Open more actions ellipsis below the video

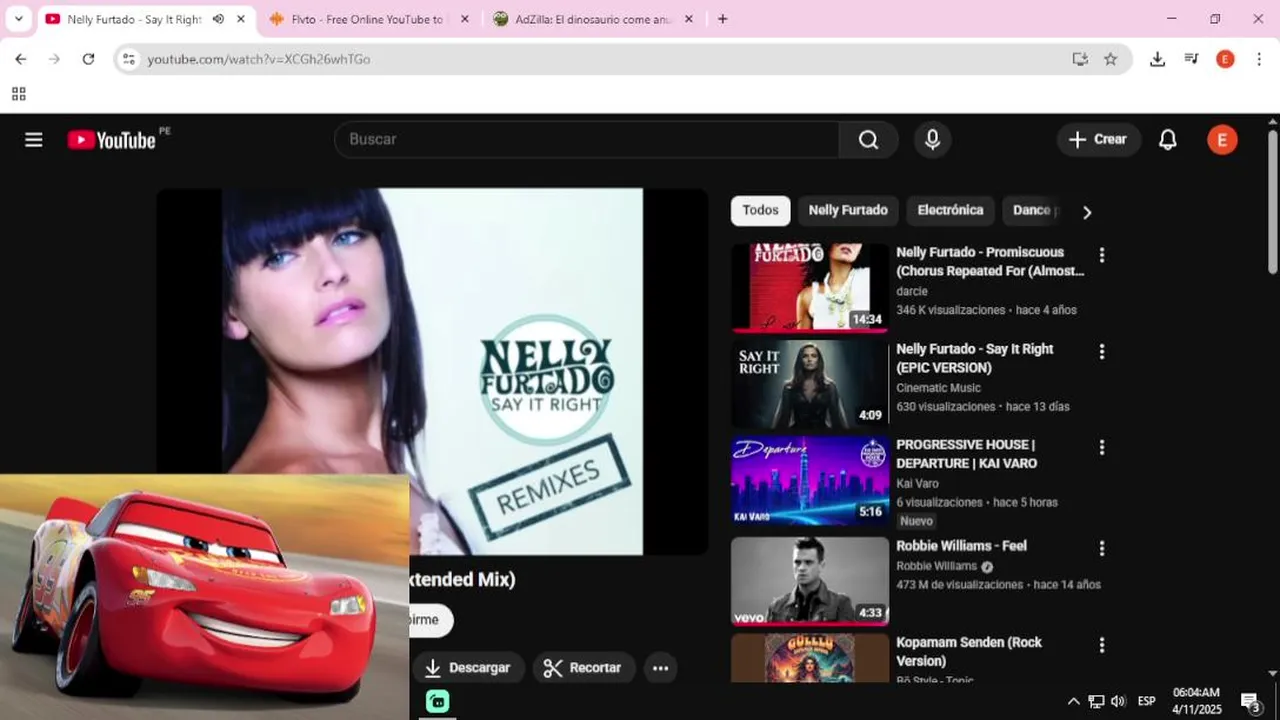click(660, 668)
